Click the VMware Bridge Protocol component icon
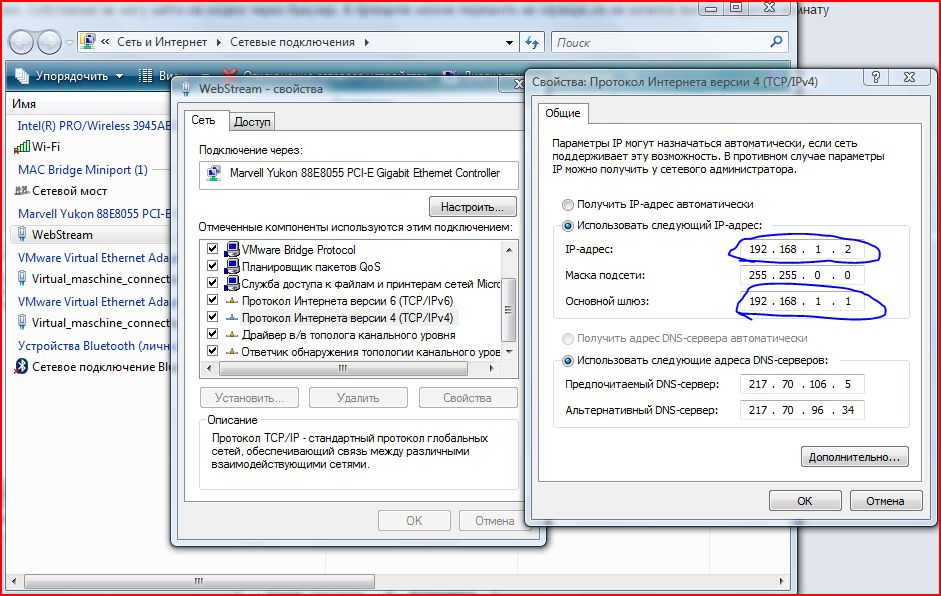Screen dimensions: 941x596 (232, 249)
